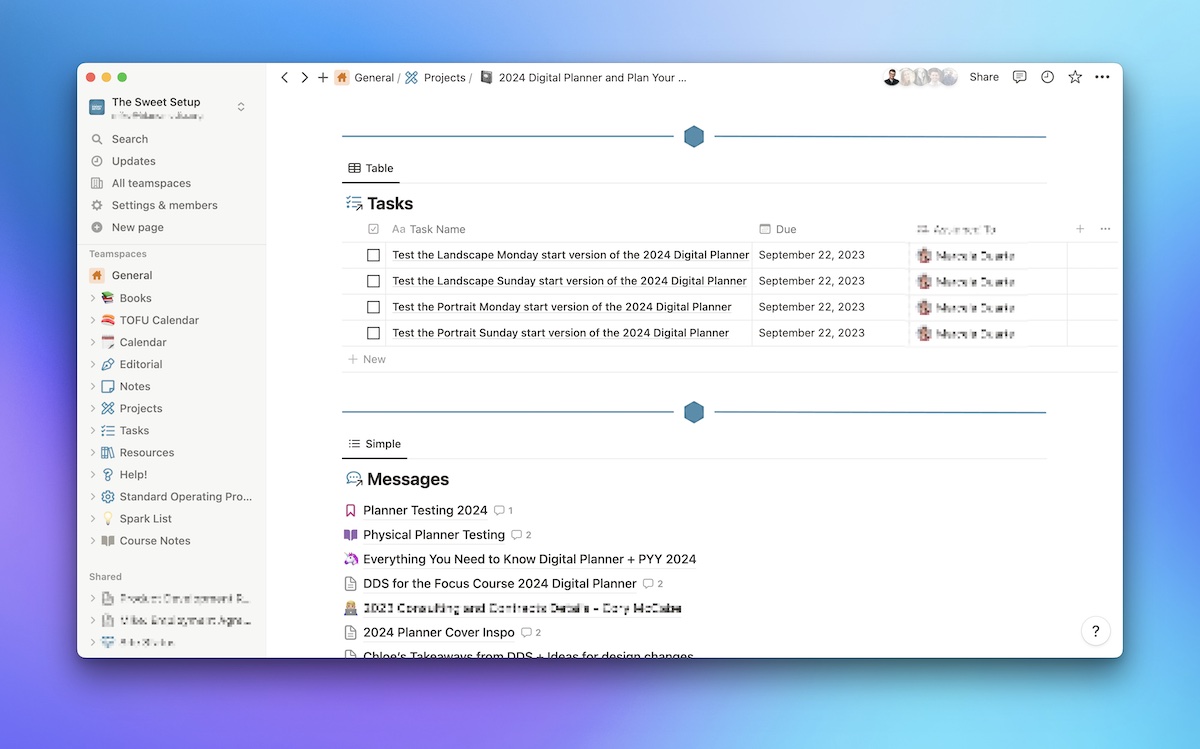
Task: Go back using the left arrow
Action: pyautogui.click(x=285, y=77)
